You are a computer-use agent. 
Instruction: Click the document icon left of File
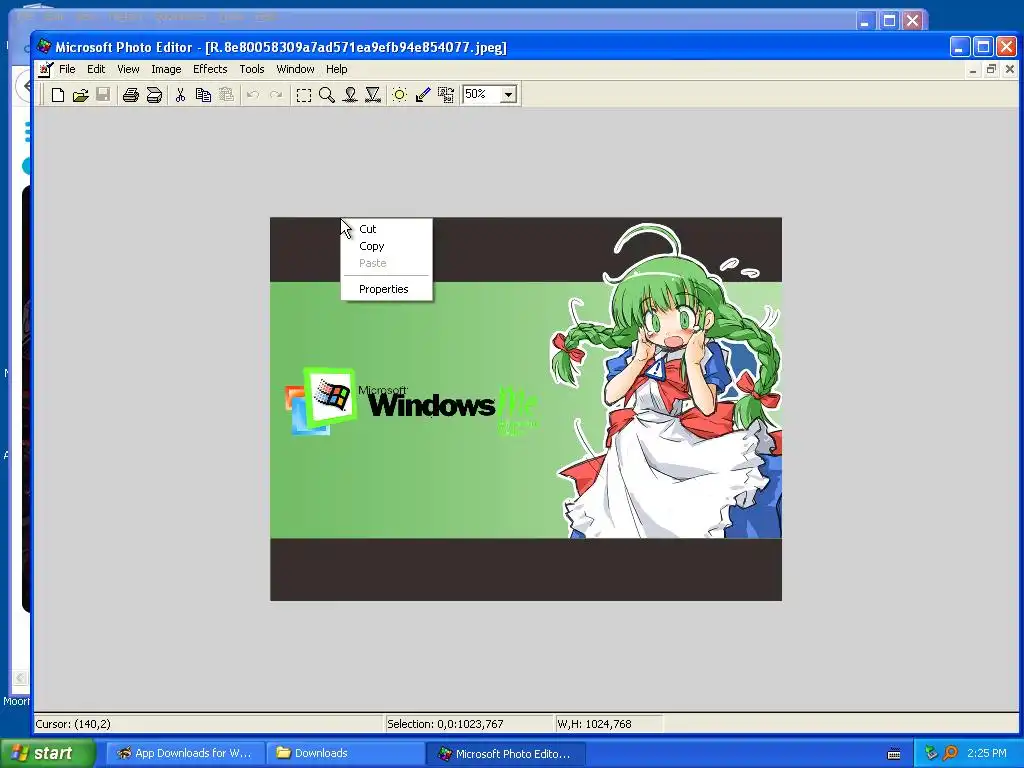[x=45, y=69]
